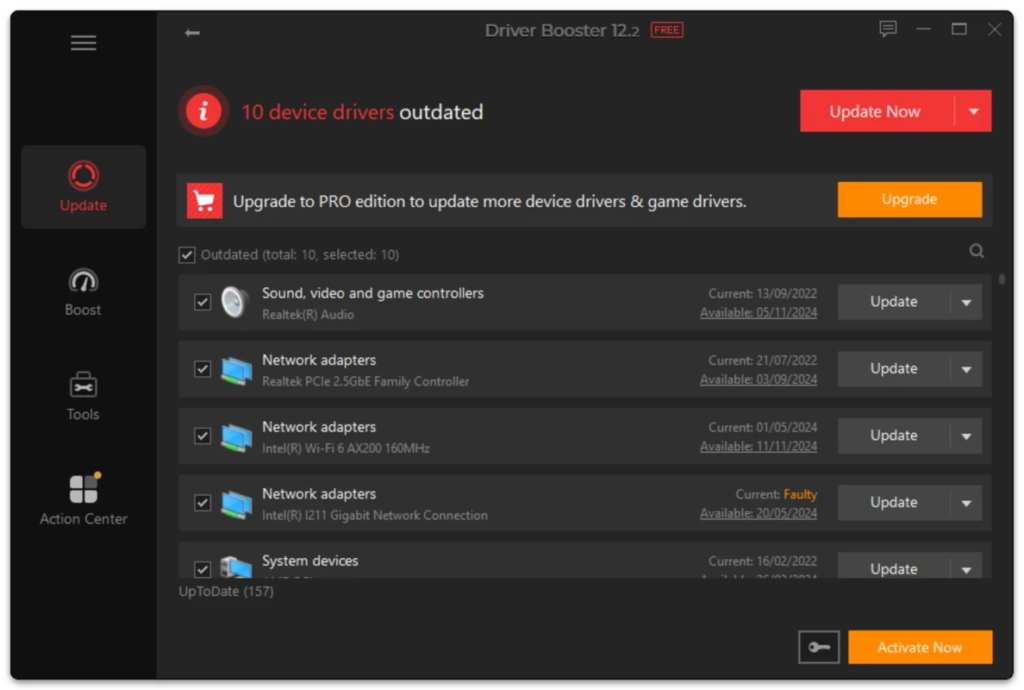Image resolution: width=1024 pixels, height=690 pixels.
Task: Click the license key icon button
Action: point(819,648)
